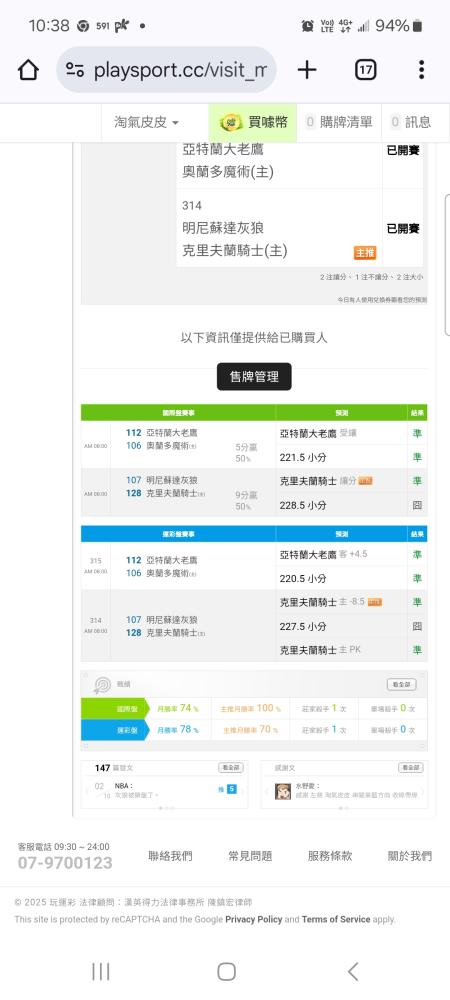Tap 主推月勝率 100 % statistic
Screen dimensions: 450x1000
pos(250,709)
